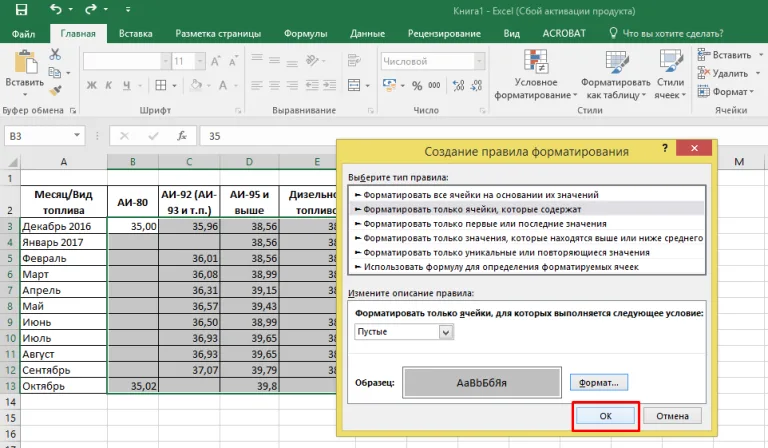Open Формат in the Ячейки group

(723, 92)
